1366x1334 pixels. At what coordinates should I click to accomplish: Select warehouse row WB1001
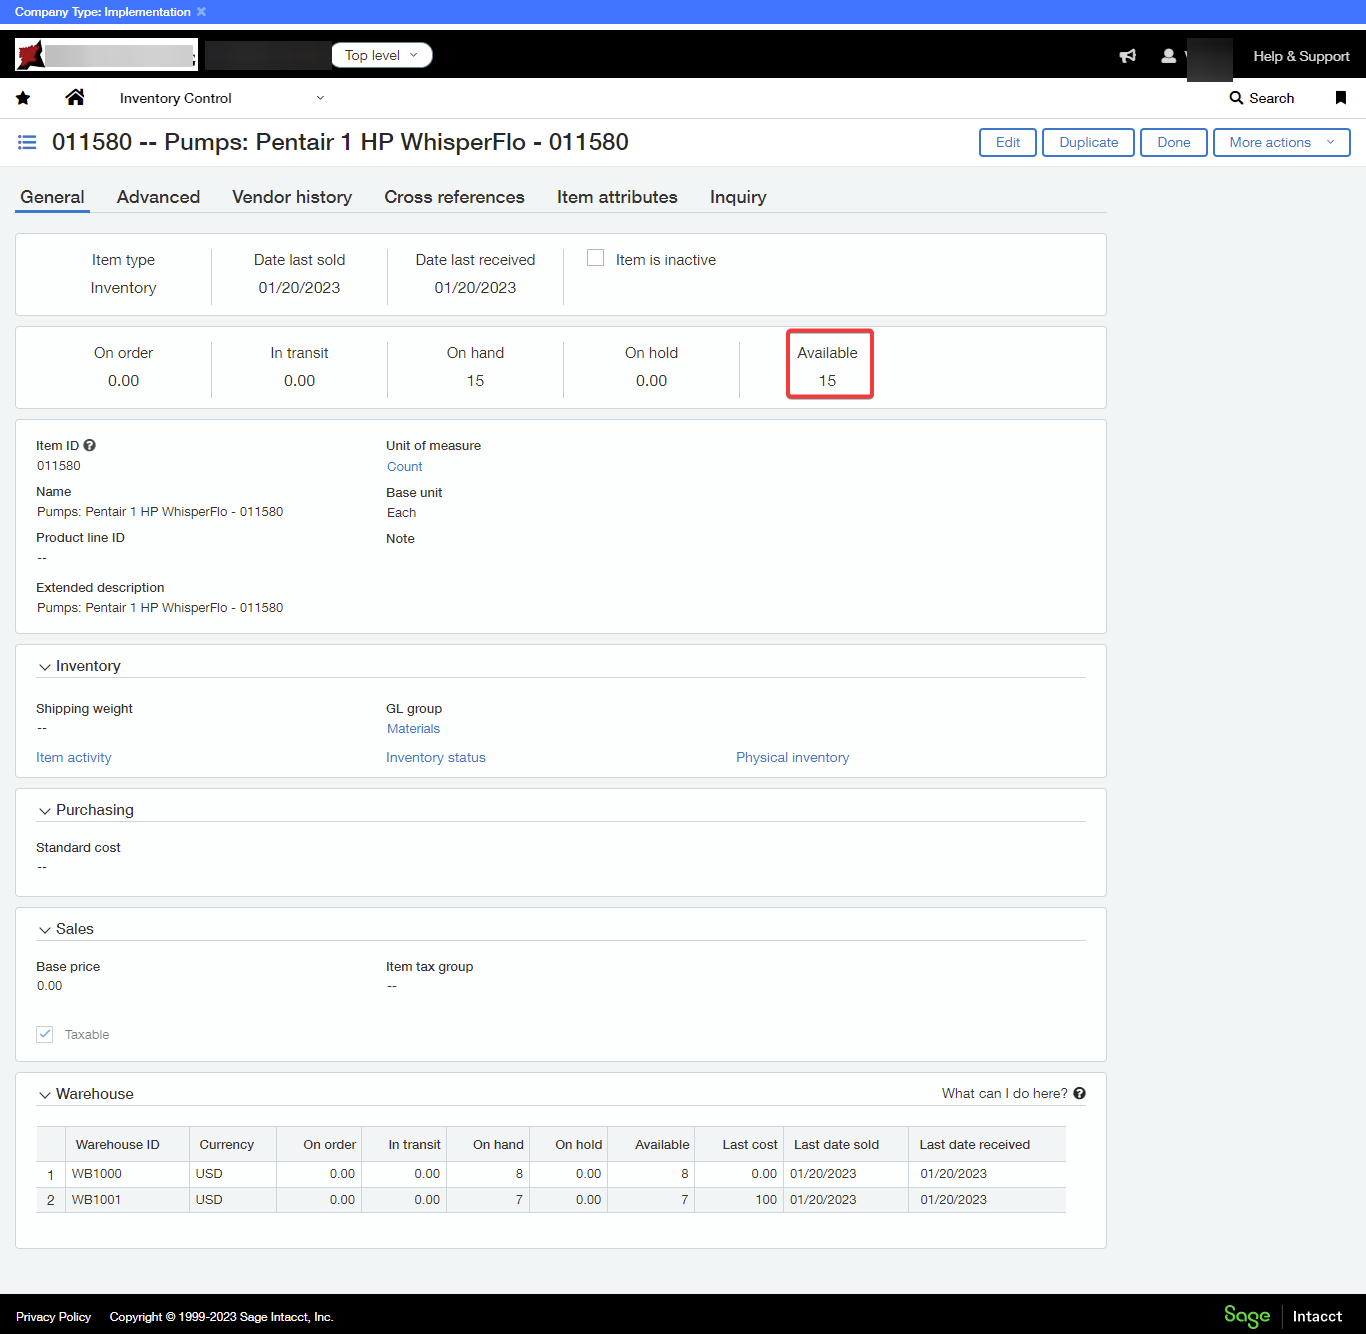click(x=96, y=1199)
